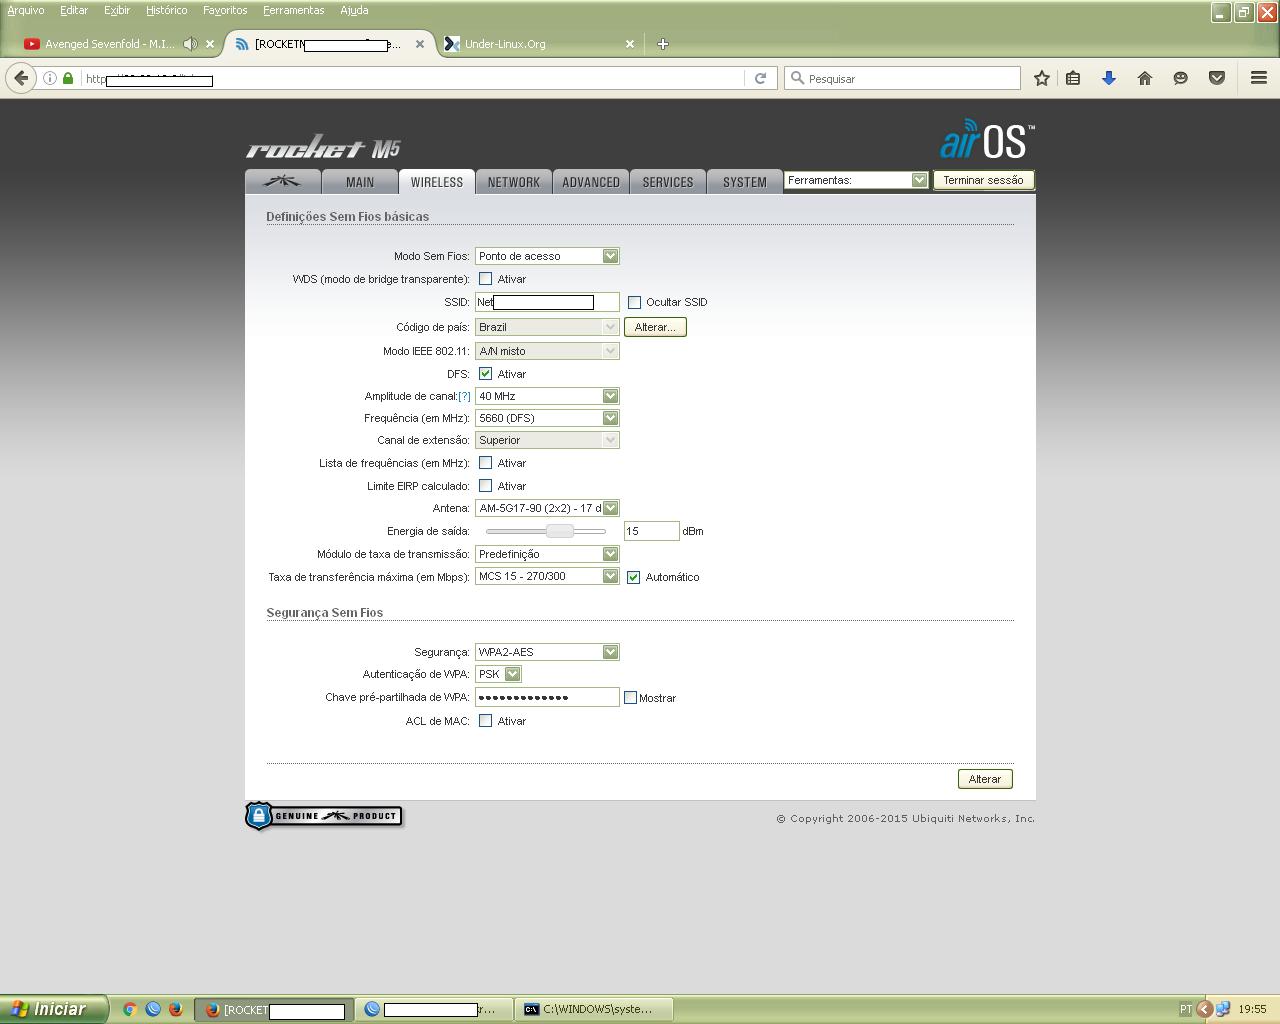Save the page to Pocket
The image size is (1280, 1024).
point(1217,78)
